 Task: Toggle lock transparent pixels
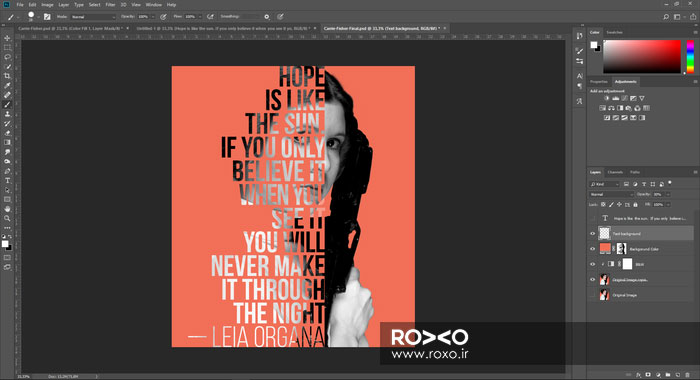[603, 205]
